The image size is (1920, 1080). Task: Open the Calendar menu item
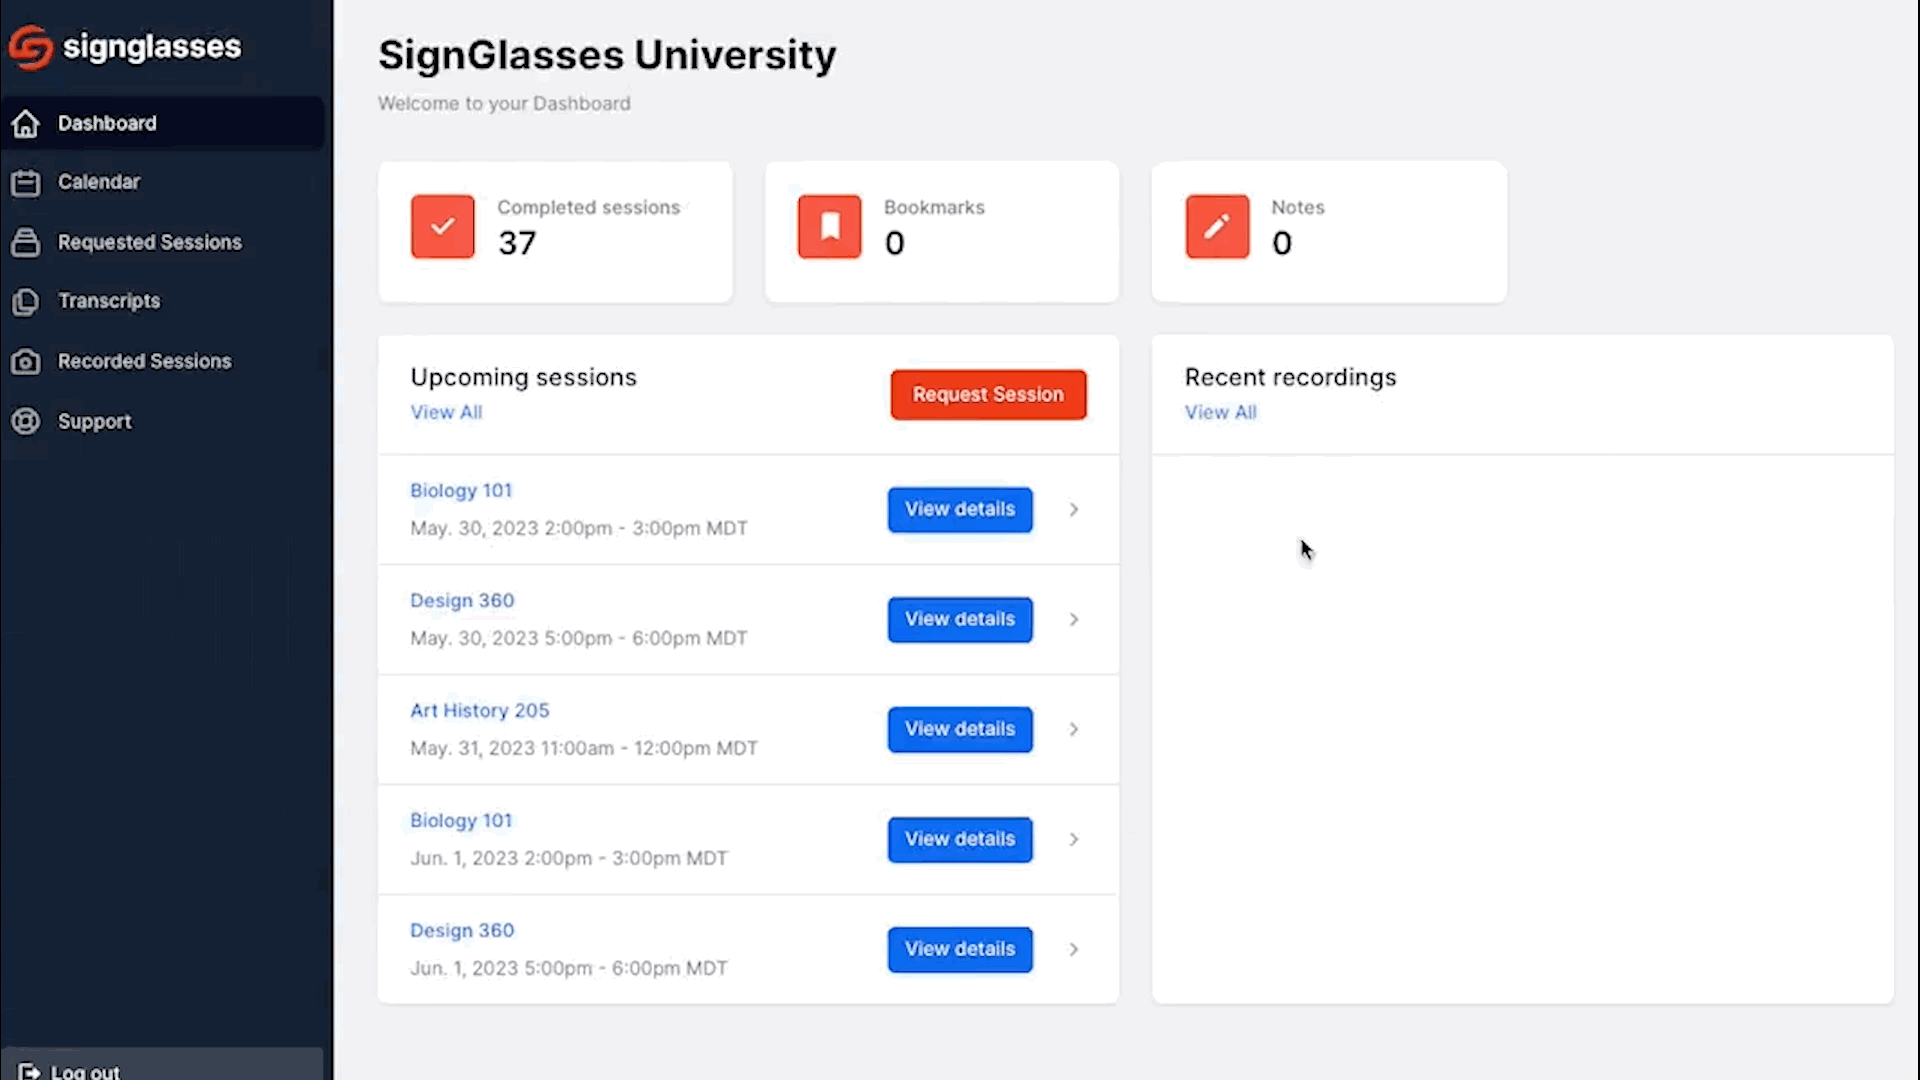click(98, 182)
